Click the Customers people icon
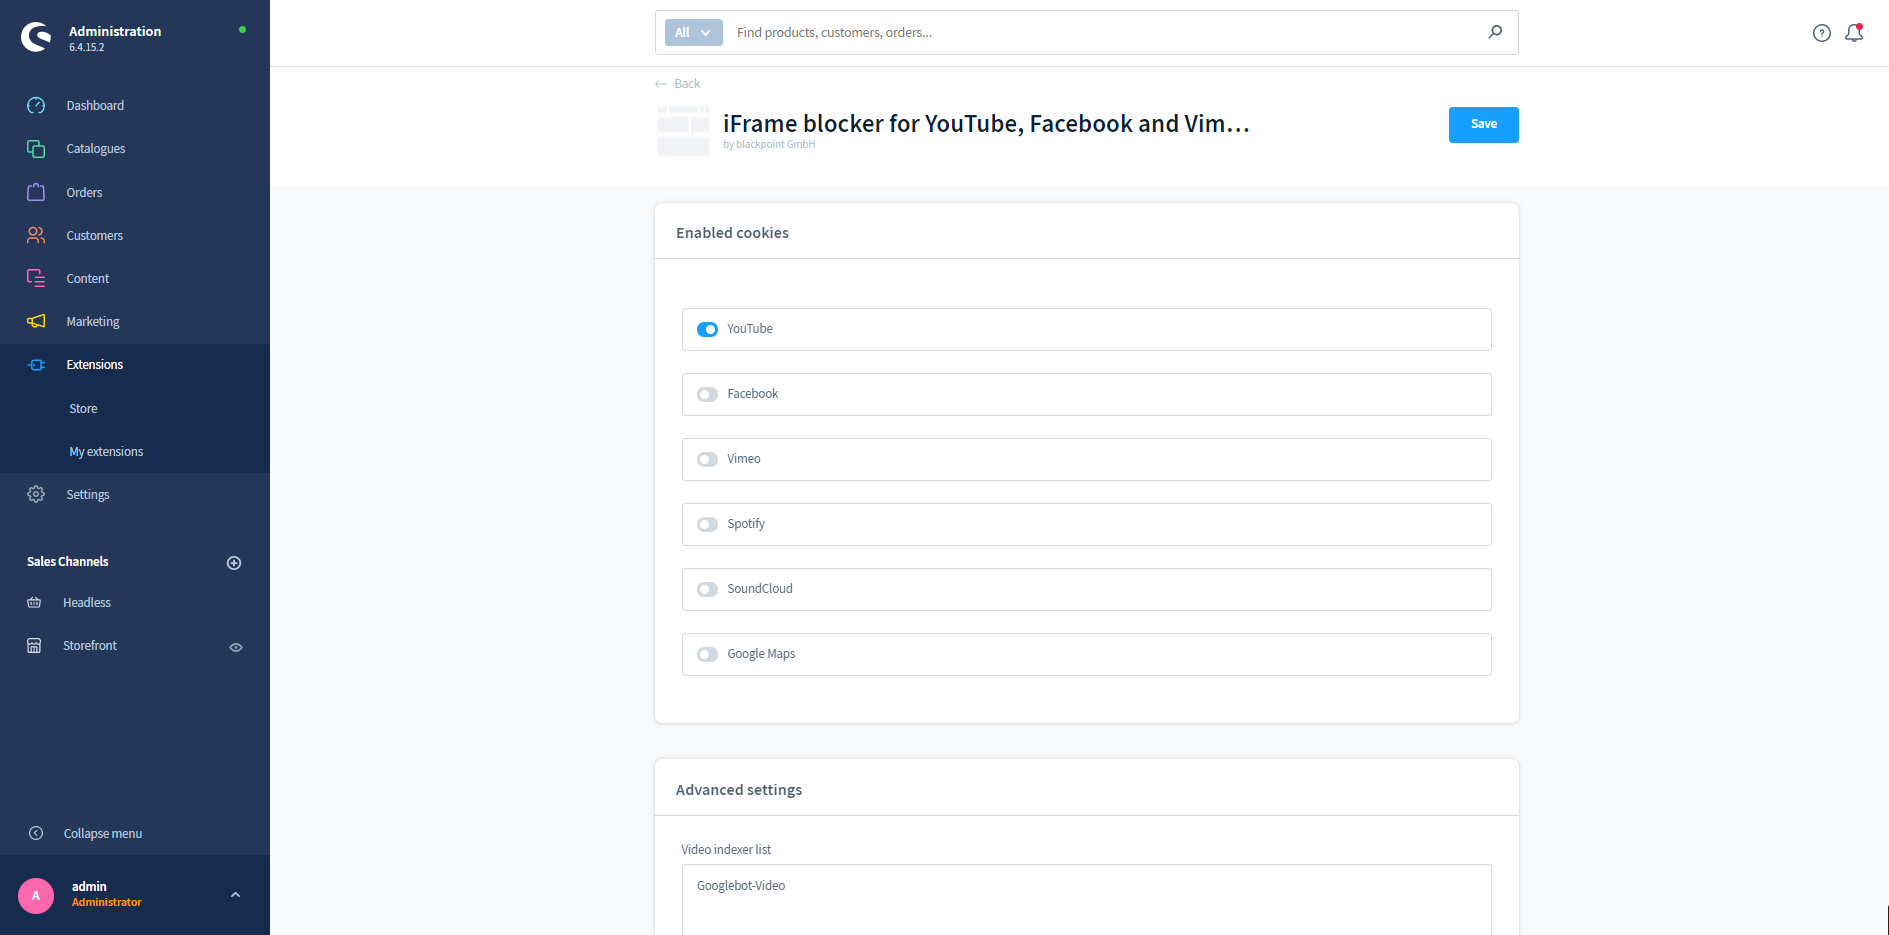The height and width of the screenshot is (935, 1889). 36,235
